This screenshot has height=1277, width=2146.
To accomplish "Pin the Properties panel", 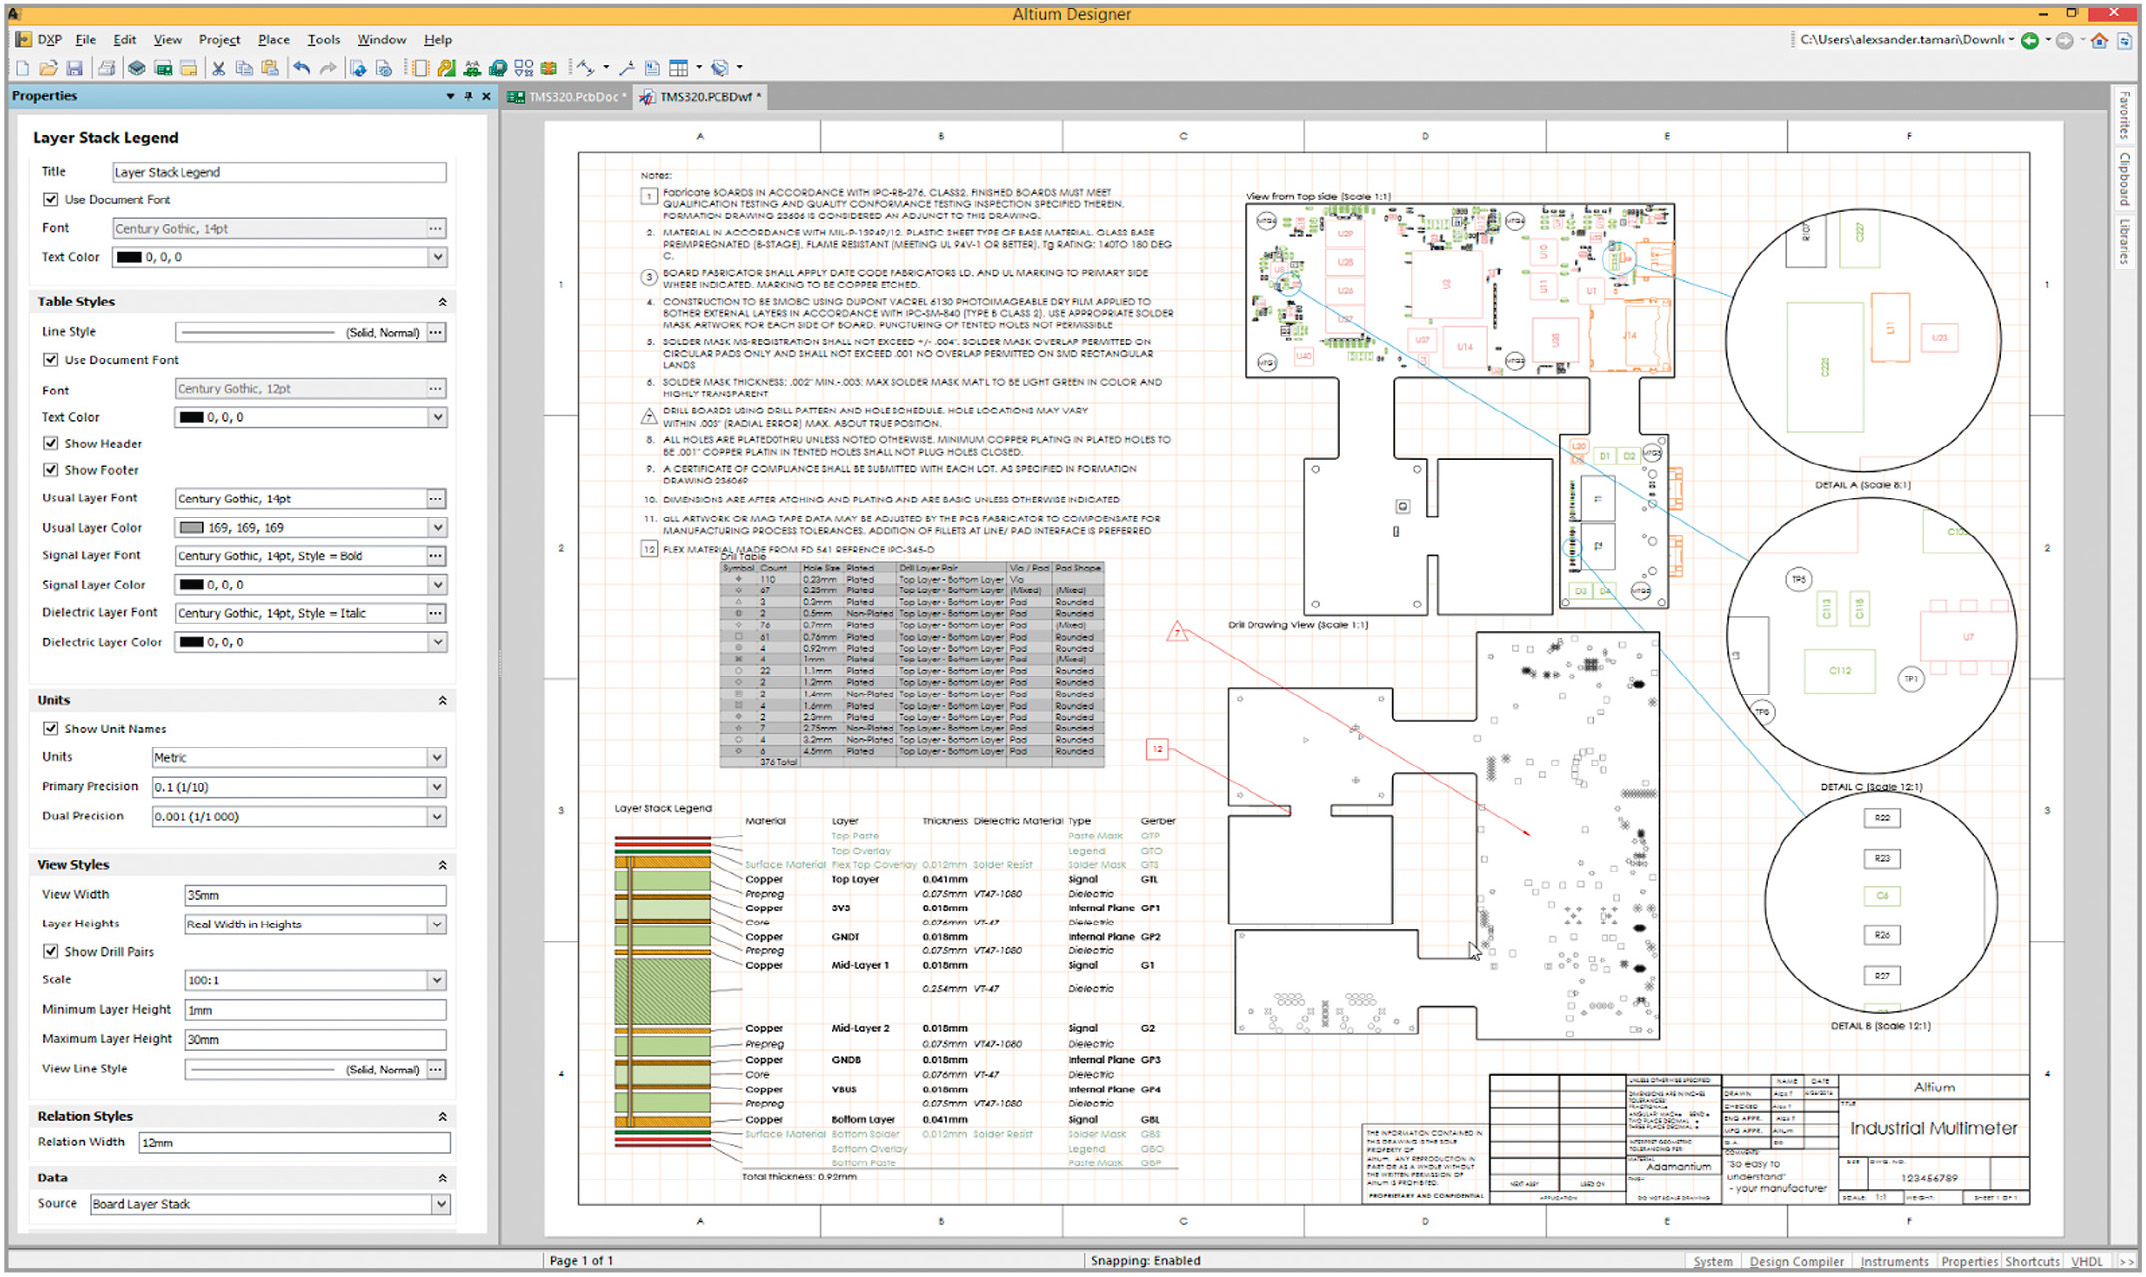I will [x=468, y=96].
